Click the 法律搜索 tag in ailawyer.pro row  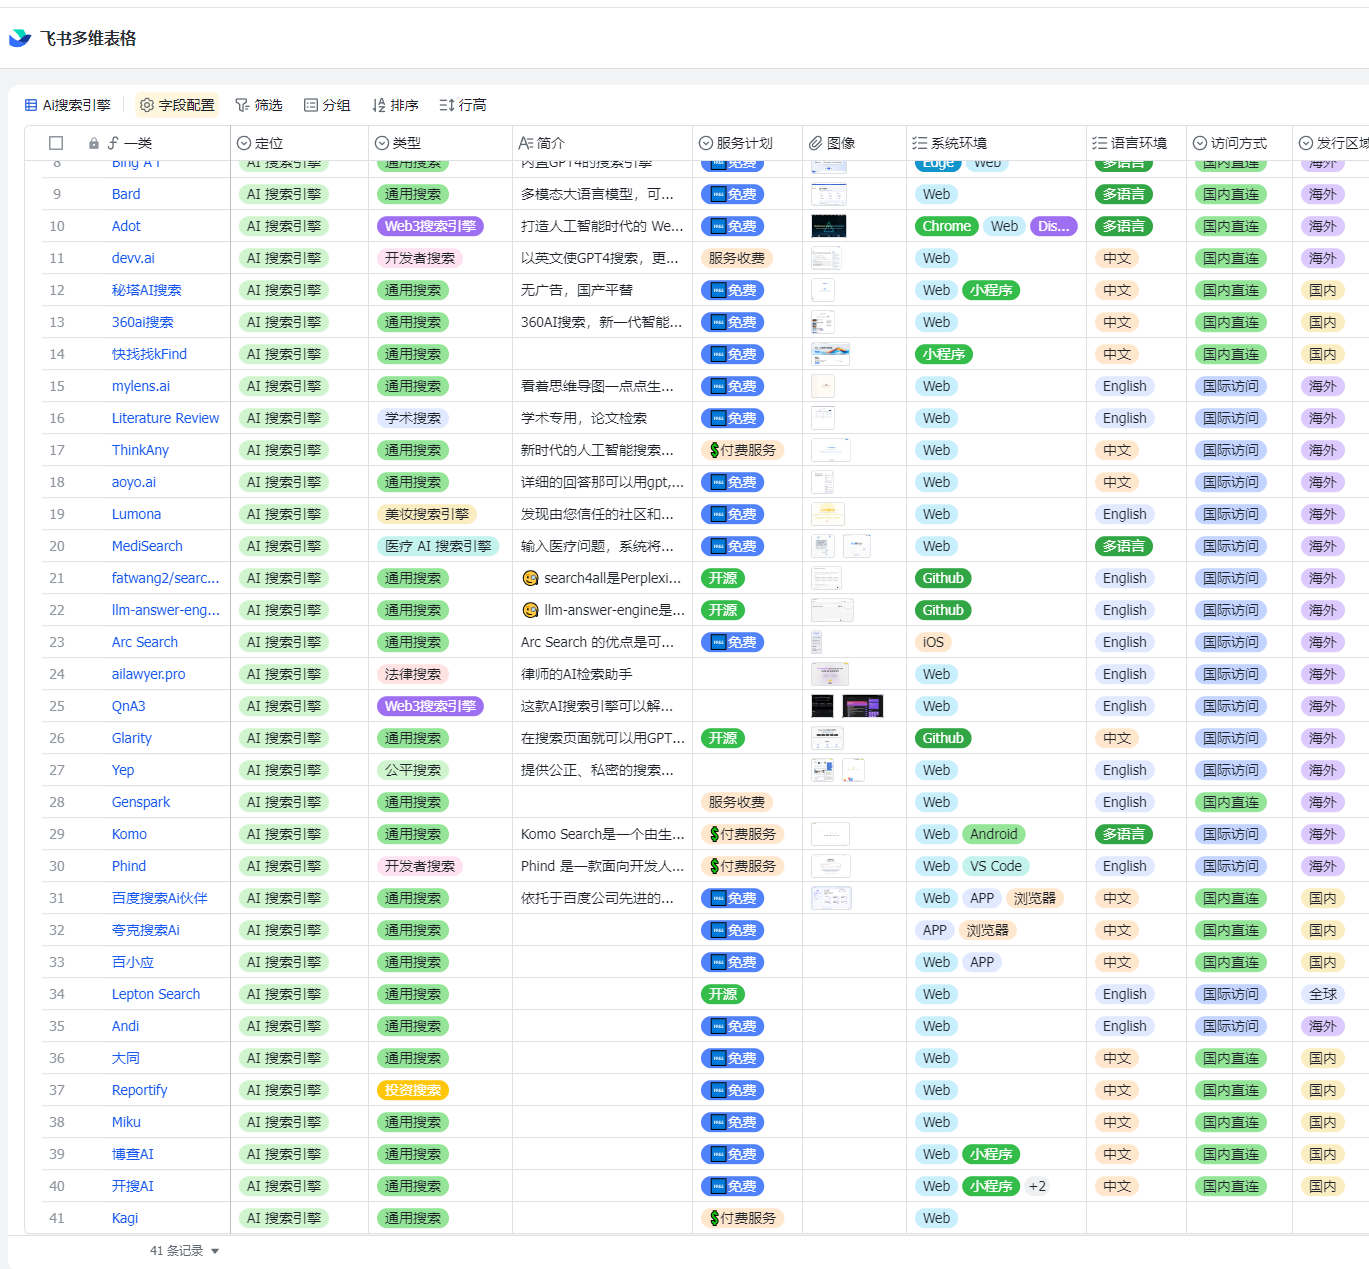tap(413, 674)
